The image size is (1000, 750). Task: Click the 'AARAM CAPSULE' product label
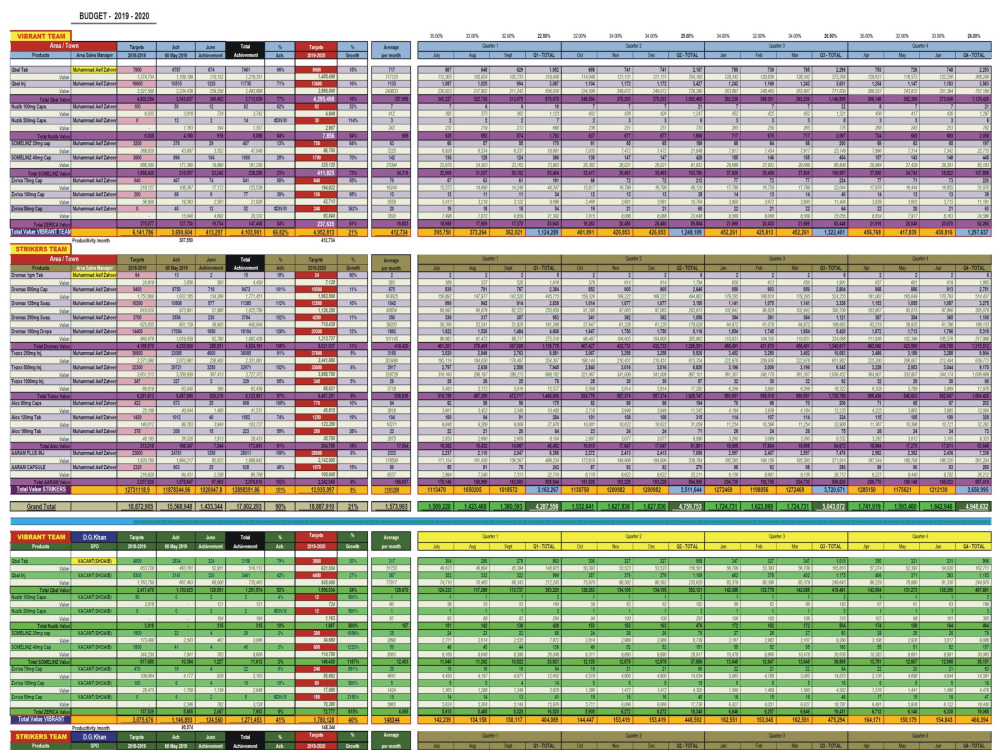point(41,467)
